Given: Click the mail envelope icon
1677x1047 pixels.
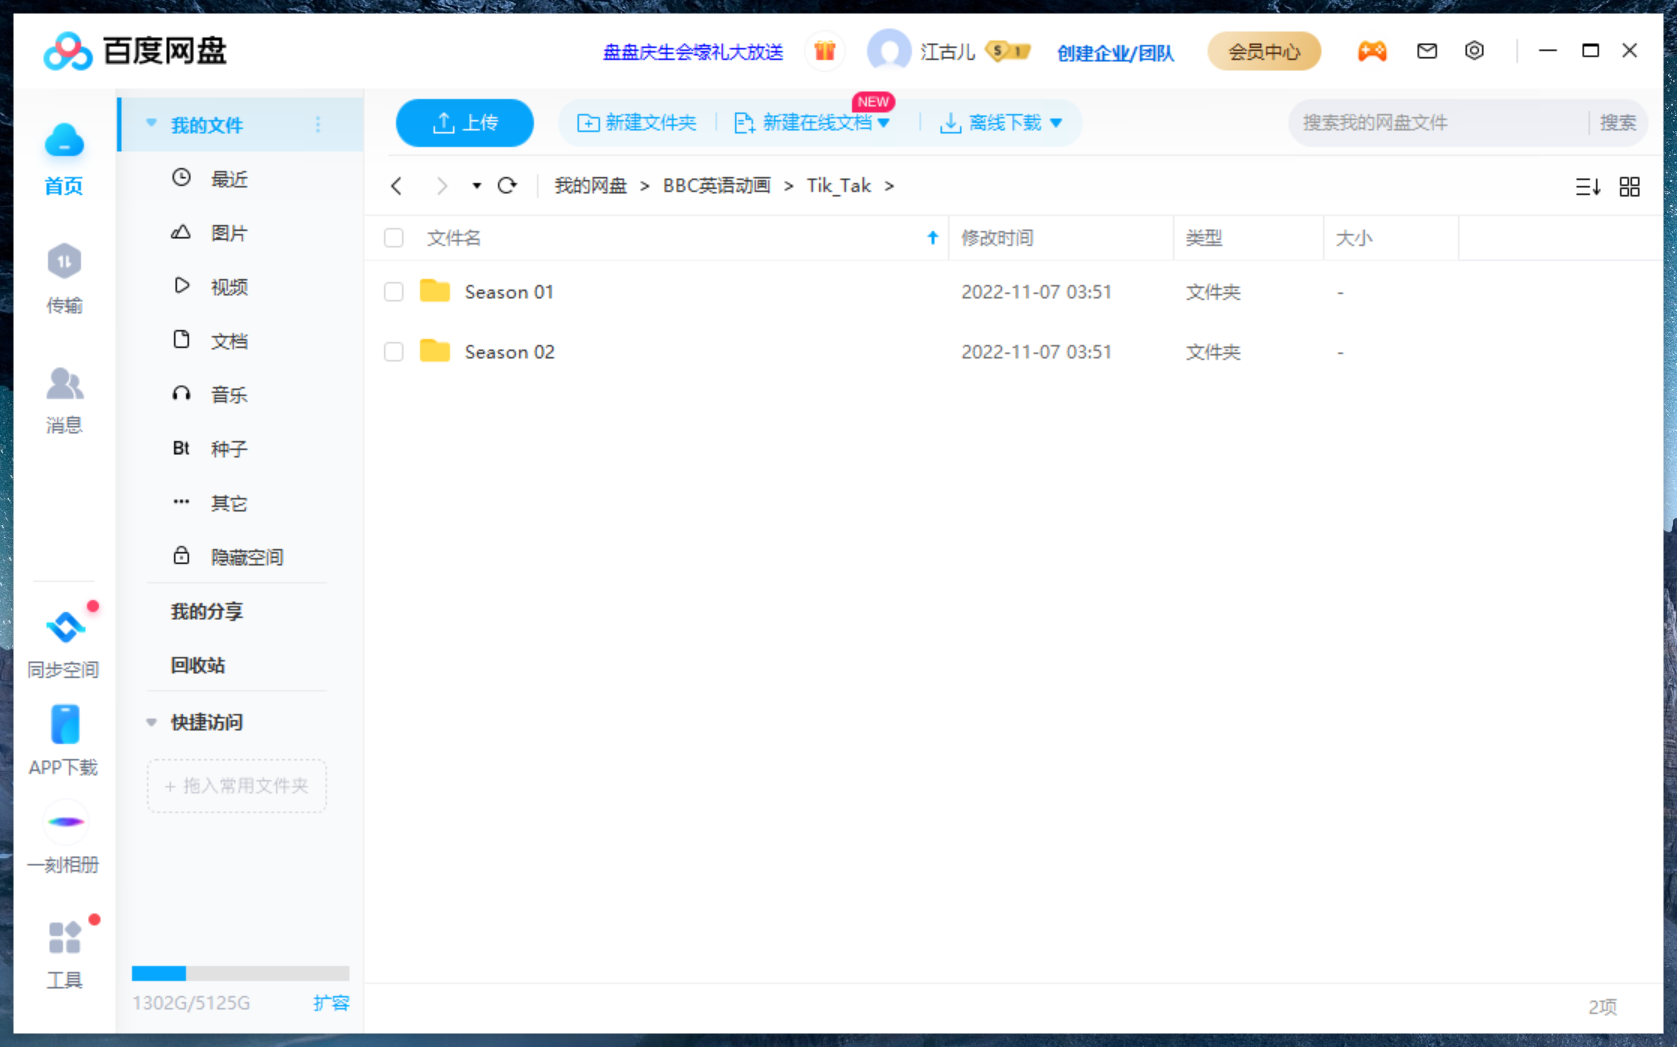Looking at the screenshot, I should pos(1427,51).
